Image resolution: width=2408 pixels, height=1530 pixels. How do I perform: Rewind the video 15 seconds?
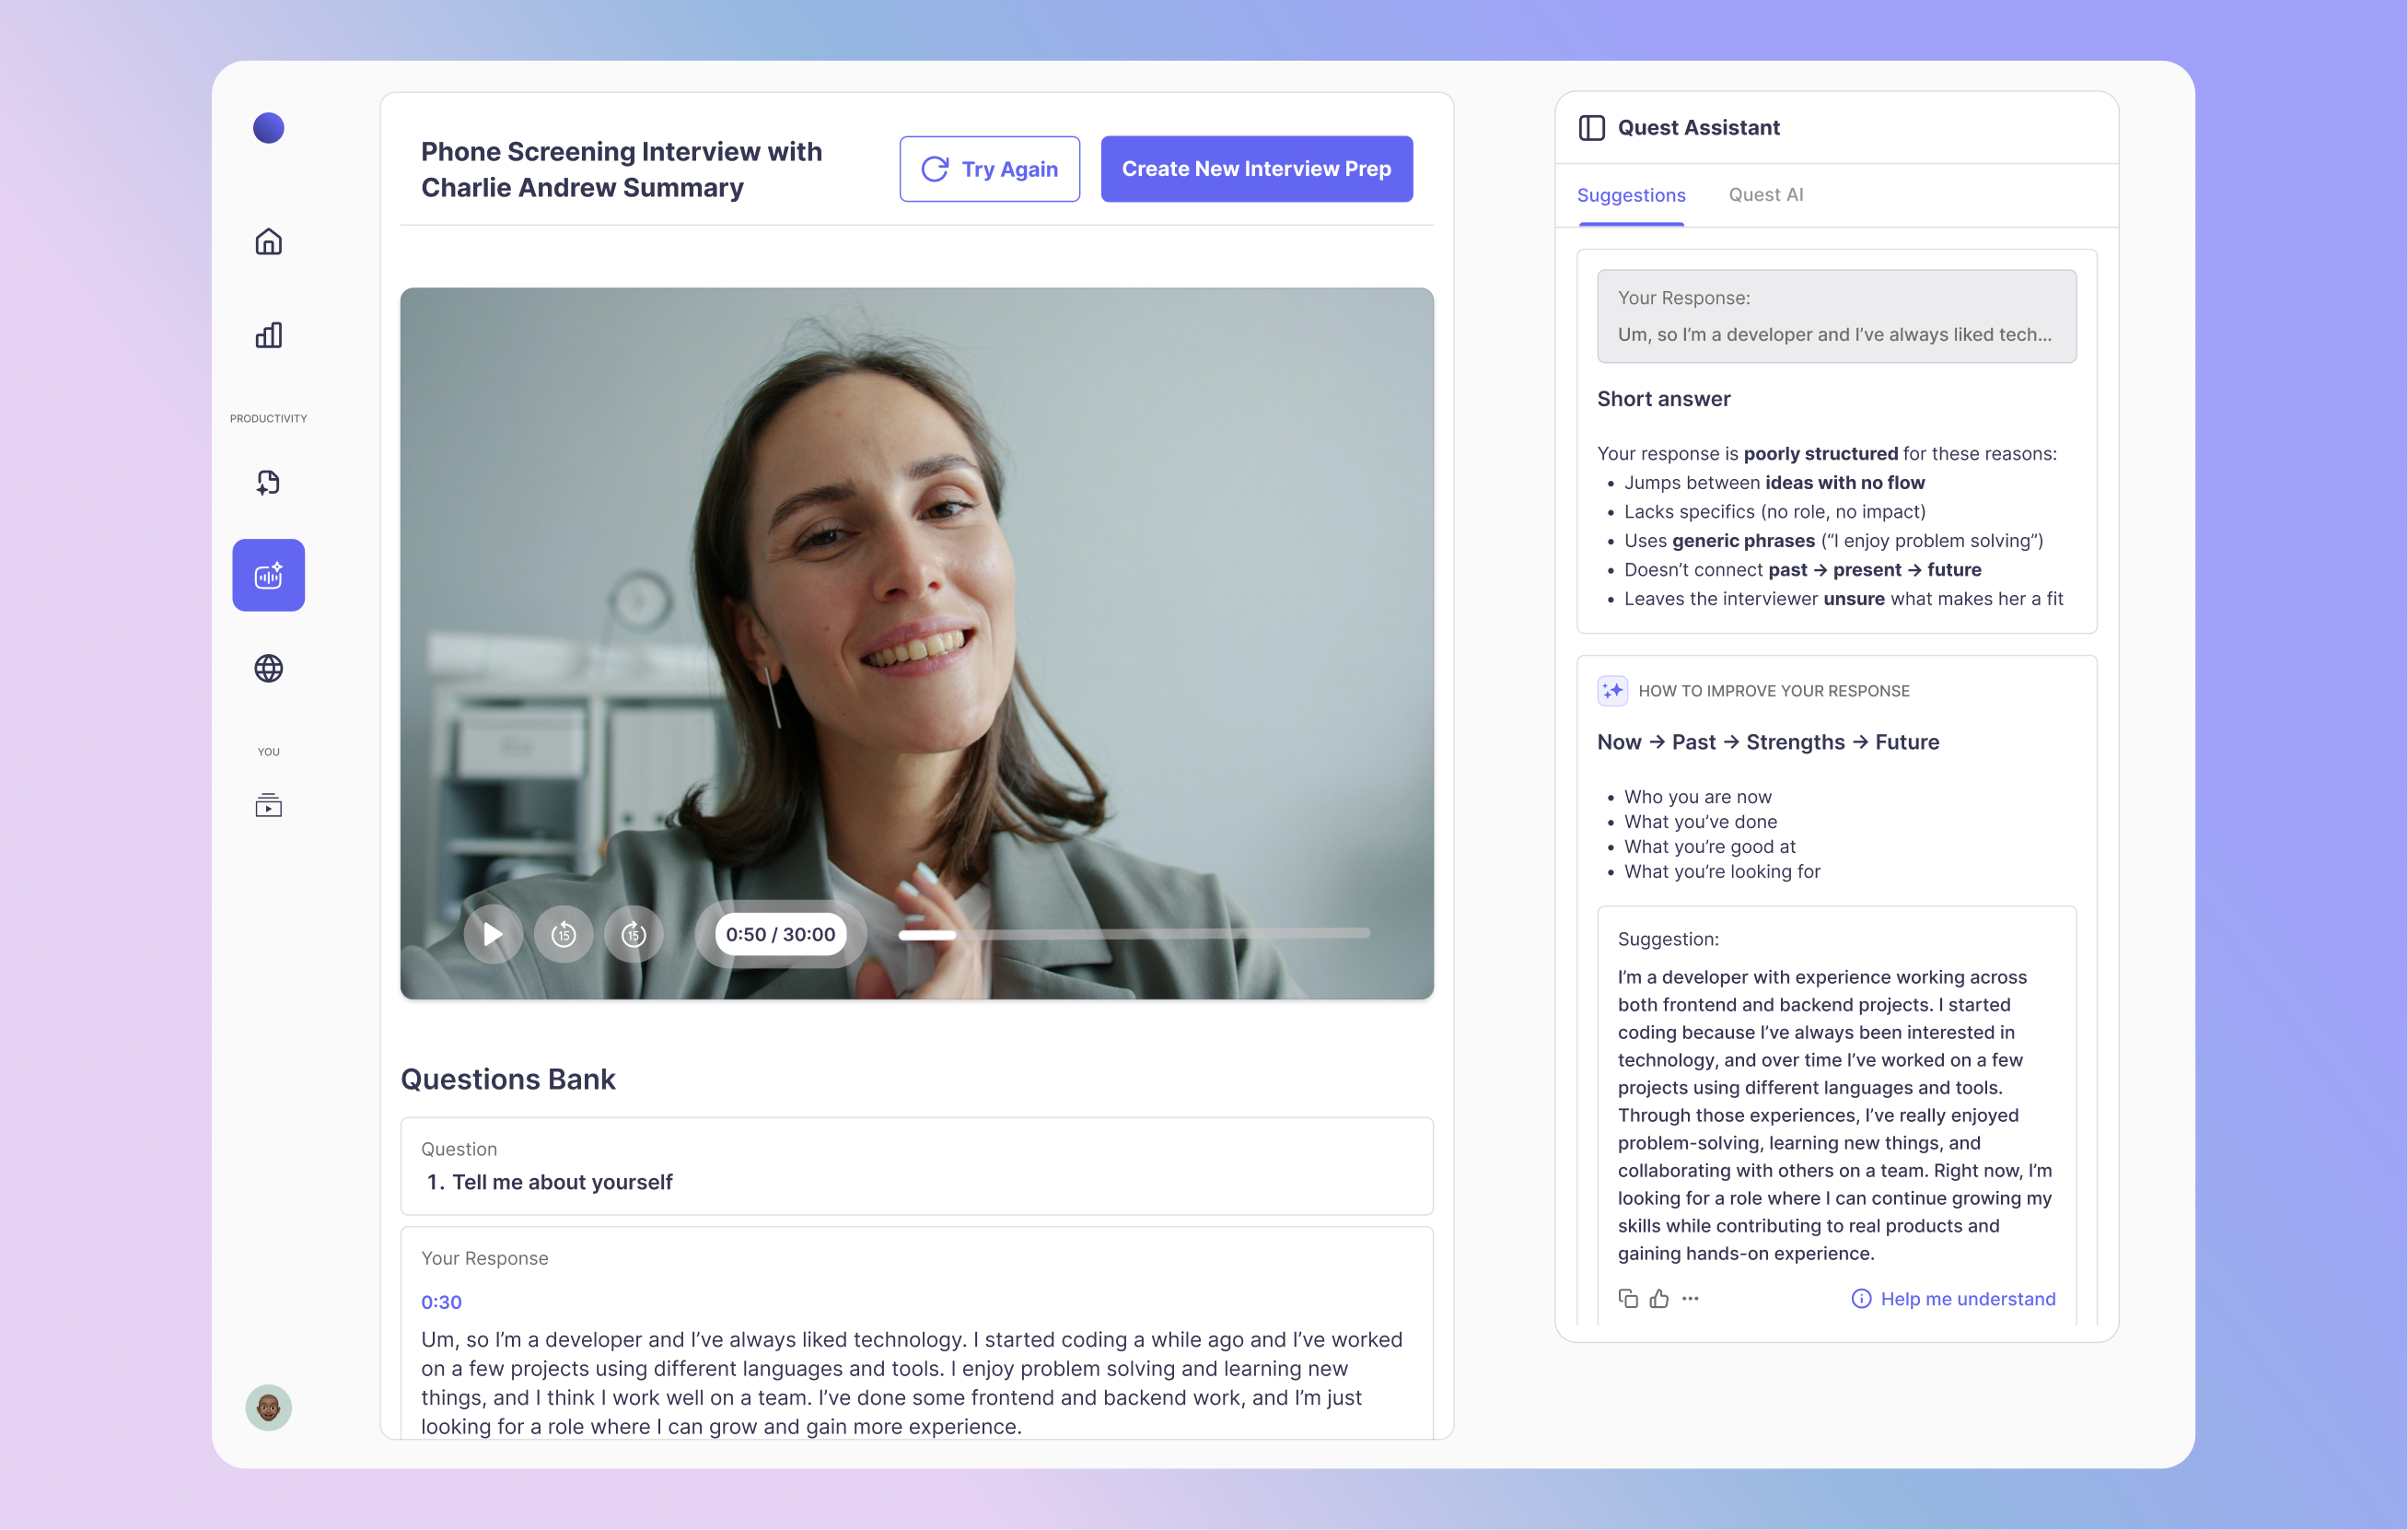(563, 934)
